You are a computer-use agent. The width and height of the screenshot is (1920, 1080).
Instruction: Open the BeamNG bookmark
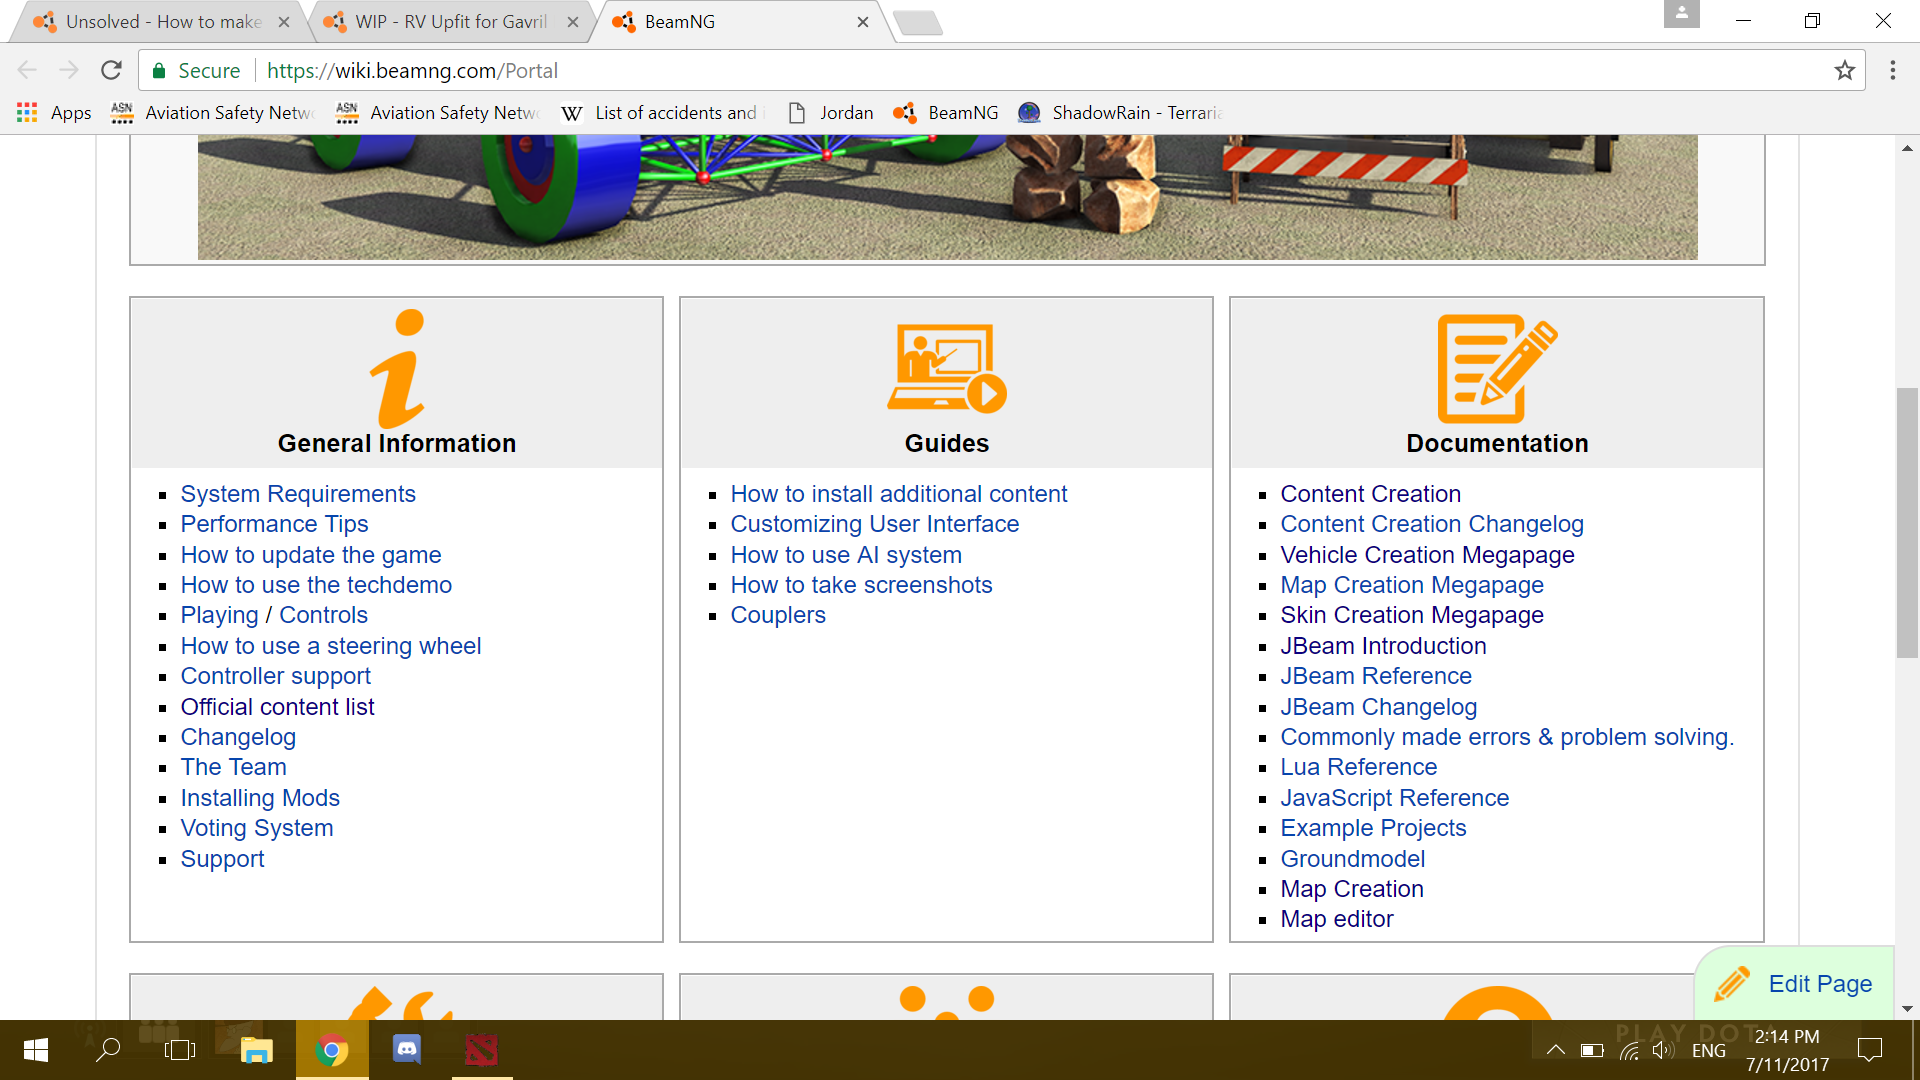(x=946, y=112)
